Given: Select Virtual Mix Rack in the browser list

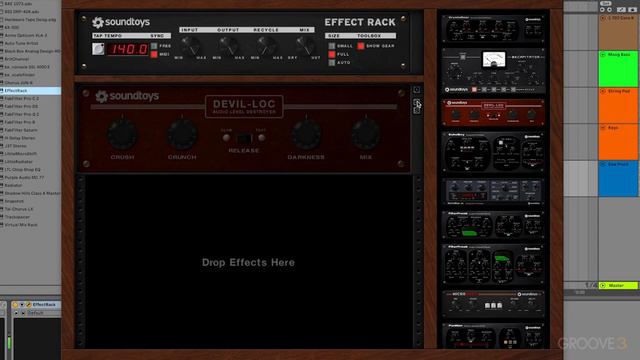Looking at the screenshot, I should point(31,225).
